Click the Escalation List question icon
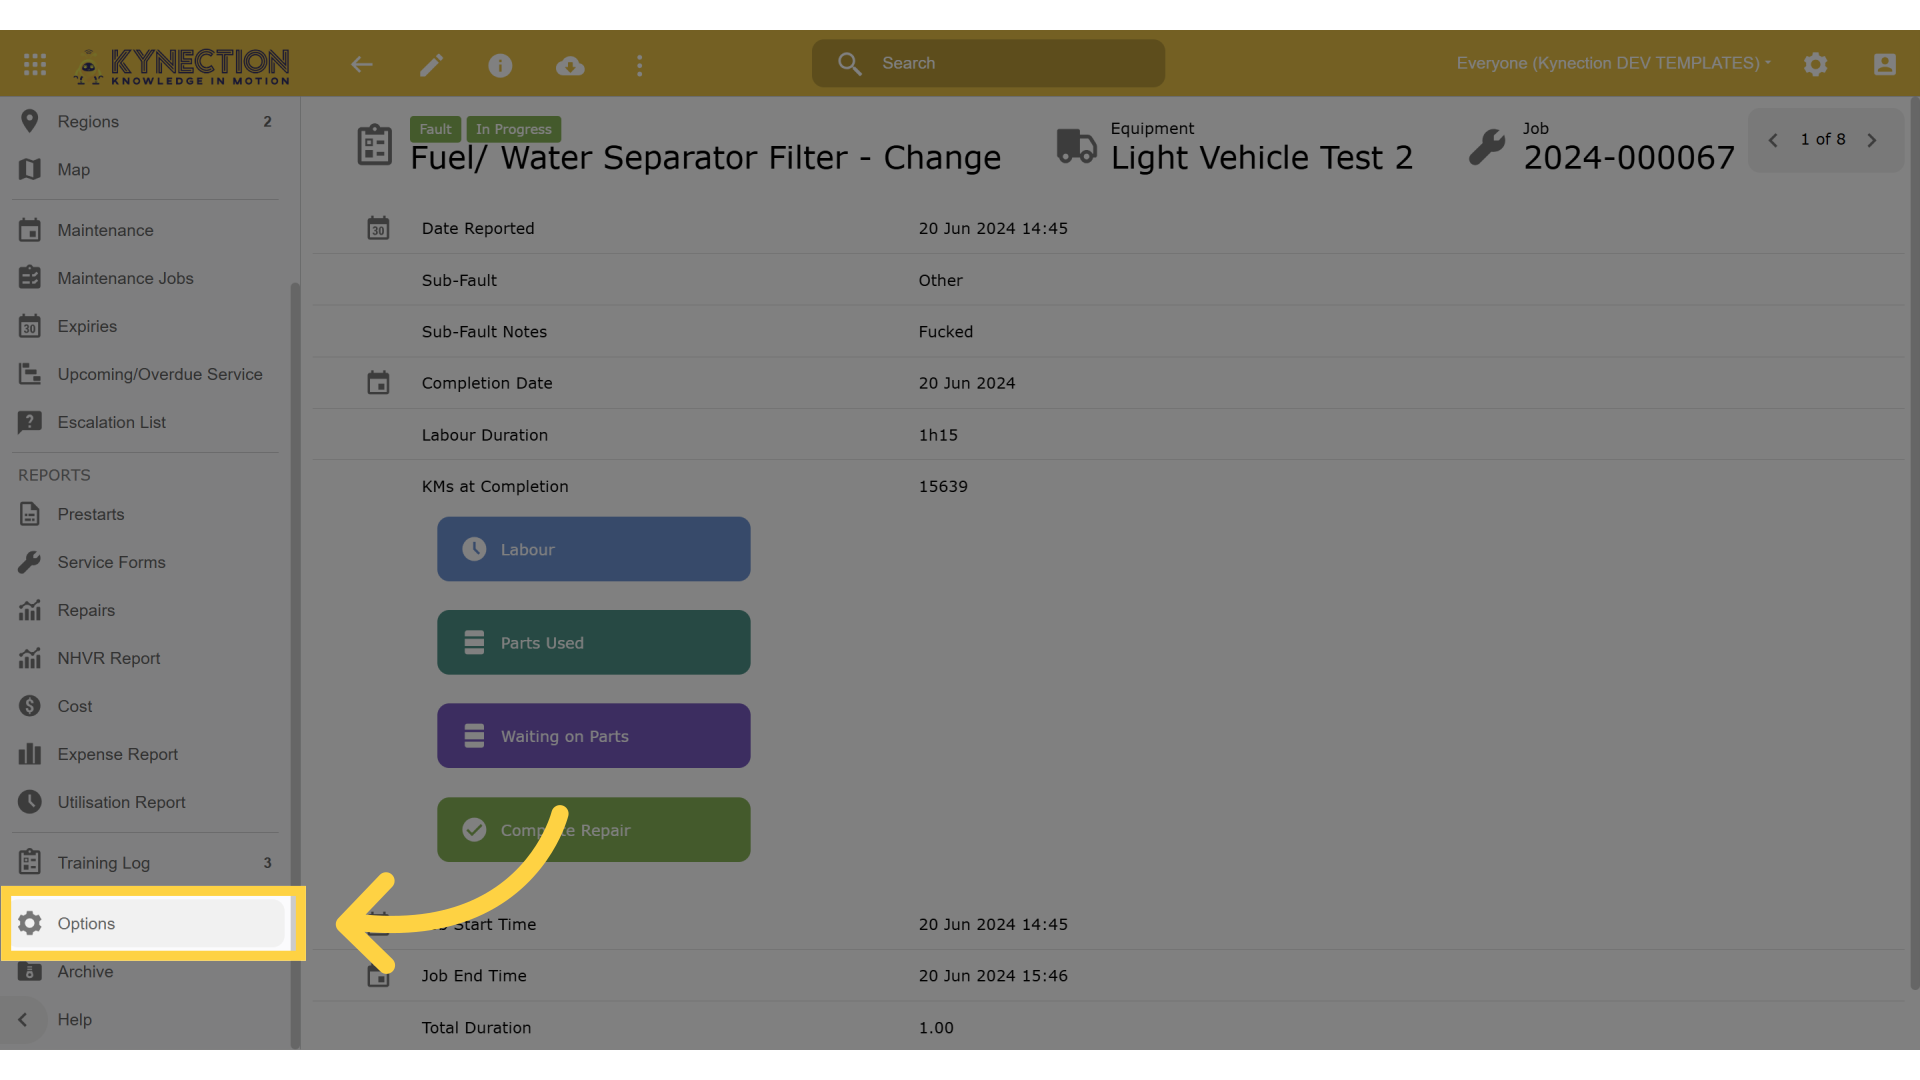This screenshot has height=1080, width=1920. point(30,422)
